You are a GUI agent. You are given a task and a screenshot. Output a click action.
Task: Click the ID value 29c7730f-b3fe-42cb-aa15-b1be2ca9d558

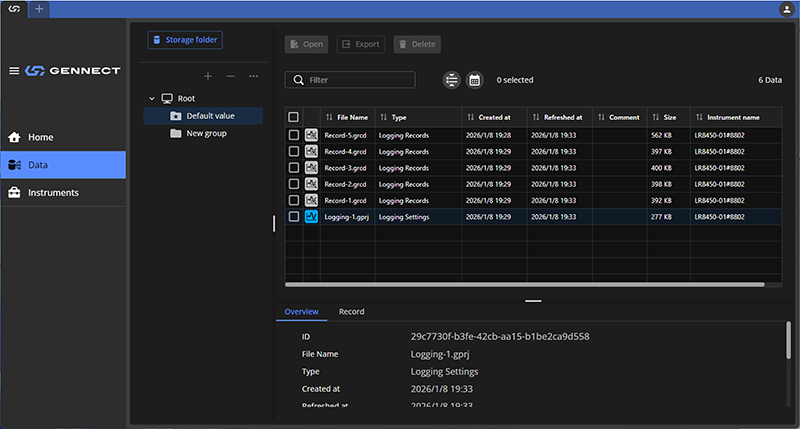[500, 337]
